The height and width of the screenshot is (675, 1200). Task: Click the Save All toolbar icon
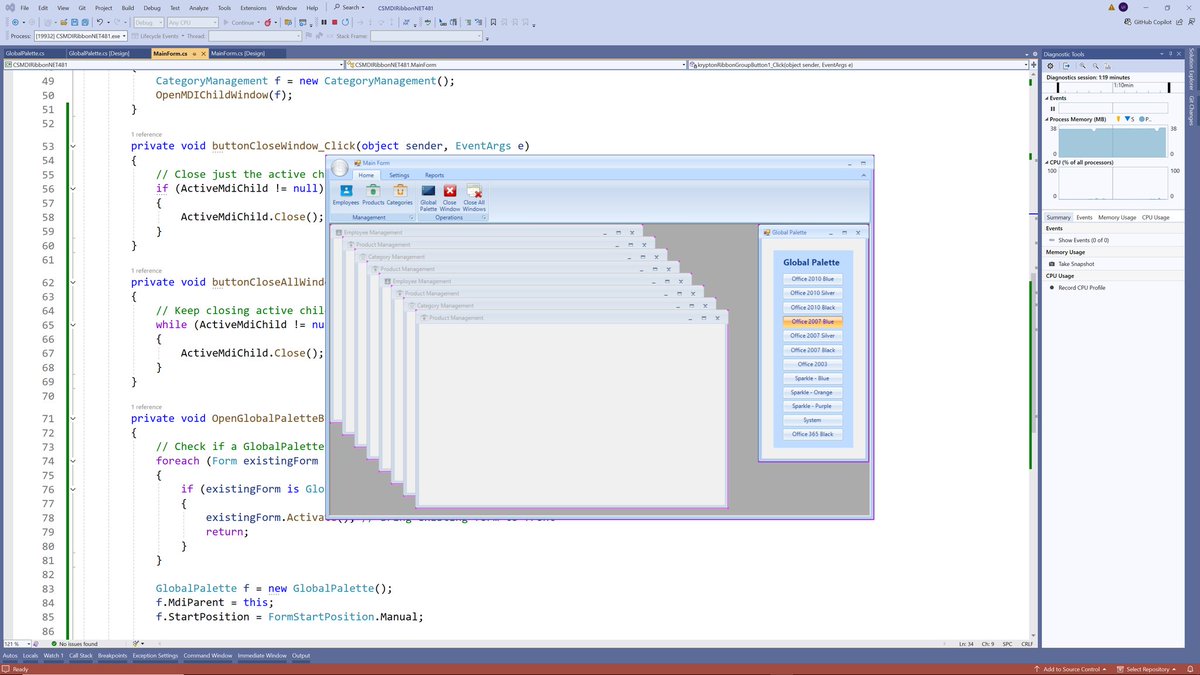[85, 22]
